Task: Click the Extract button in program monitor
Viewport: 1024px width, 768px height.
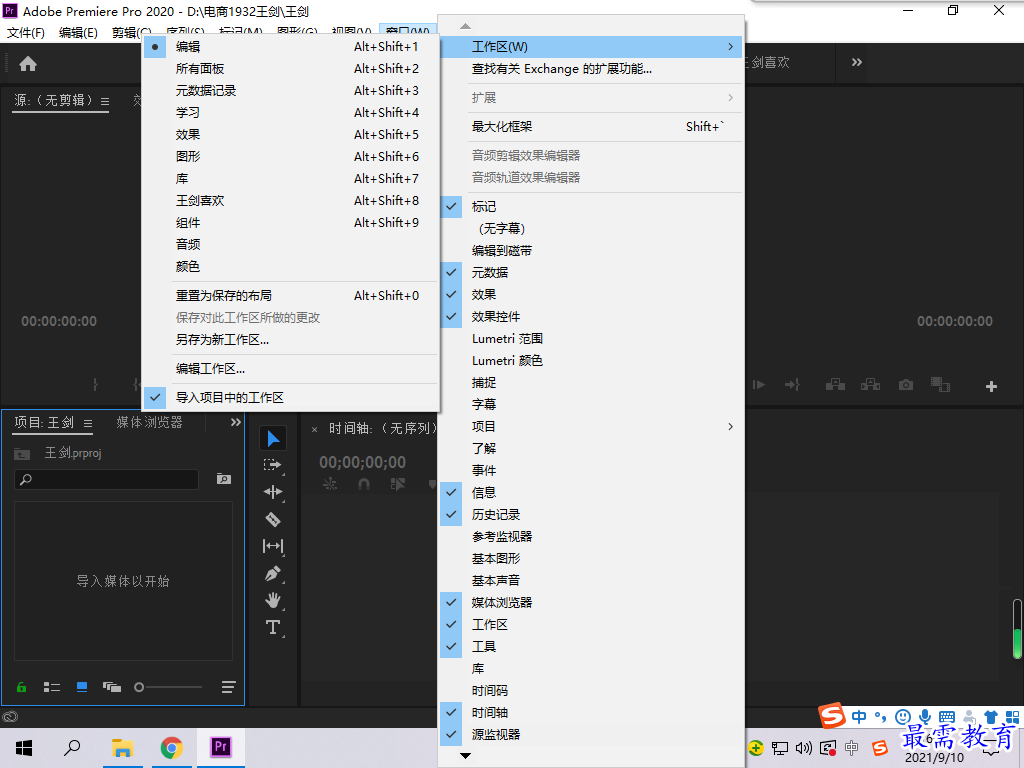Action: coord(870,385)
